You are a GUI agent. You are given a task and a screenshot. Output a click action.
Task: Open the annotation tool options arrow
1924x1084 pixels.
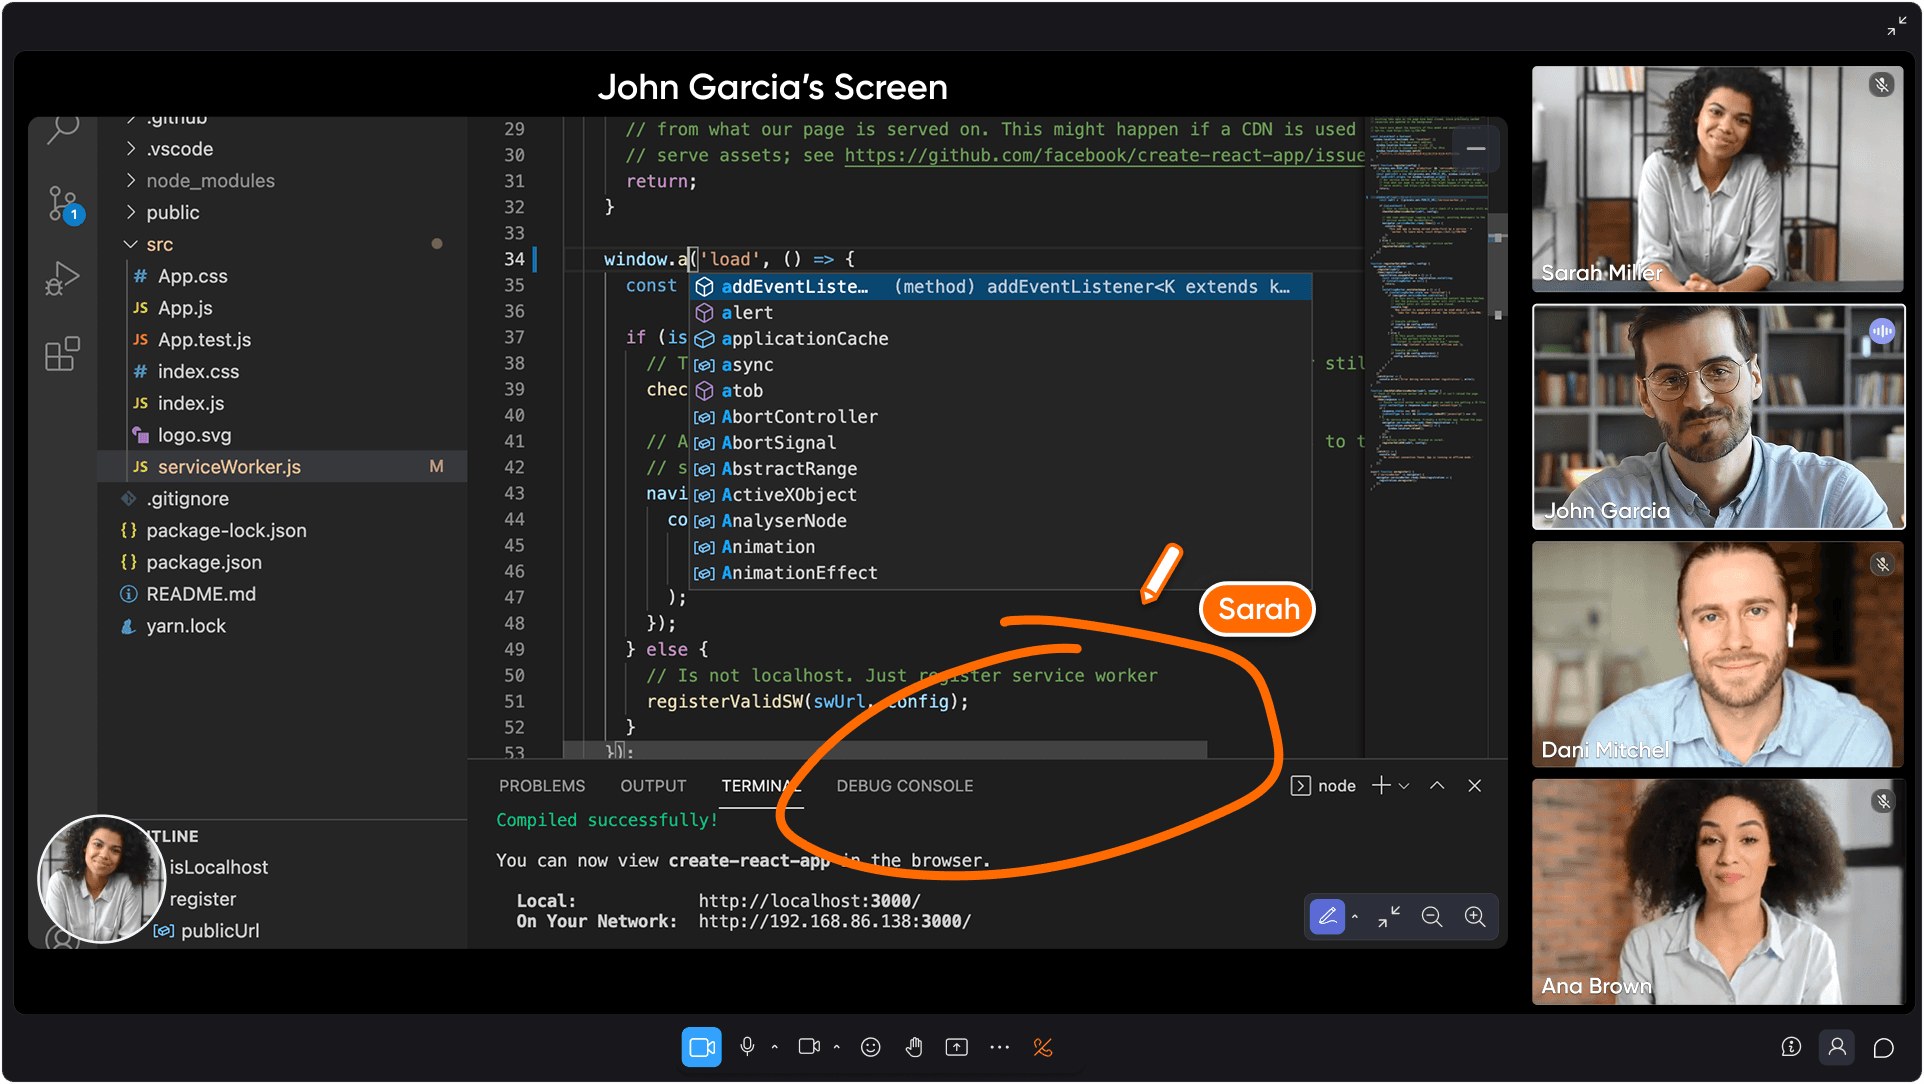coord(1355,917)
